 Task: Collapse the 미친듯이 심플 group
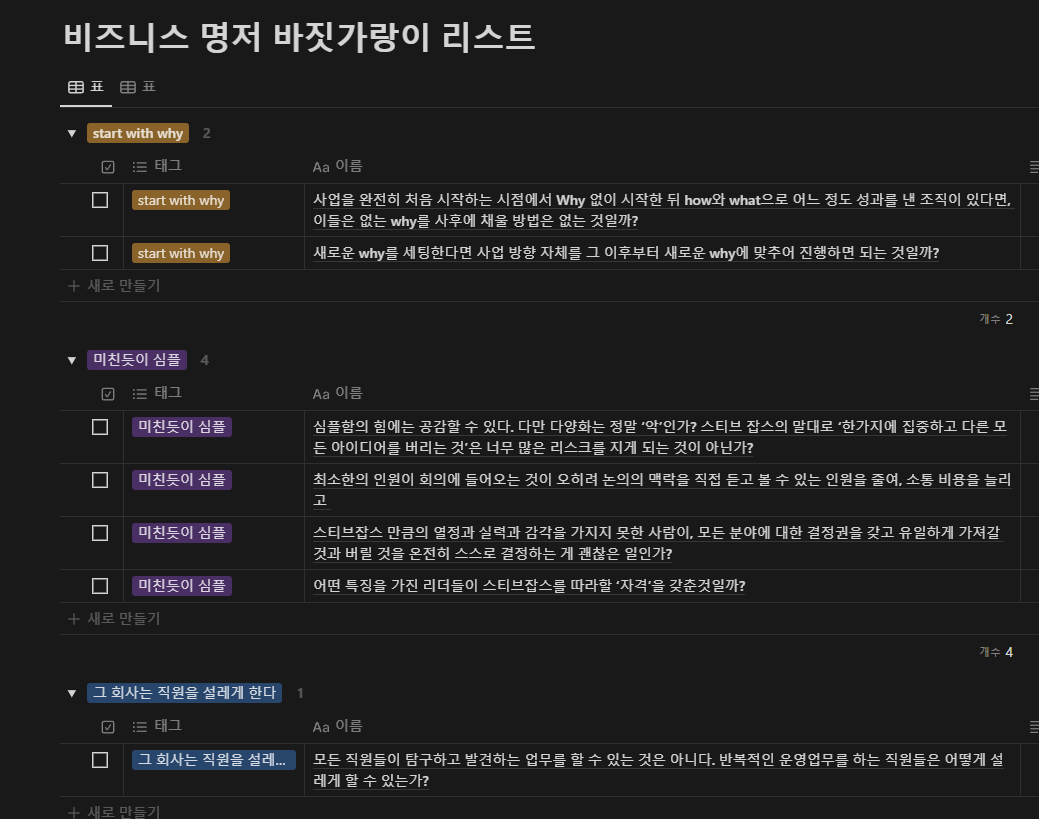(70, 359)
